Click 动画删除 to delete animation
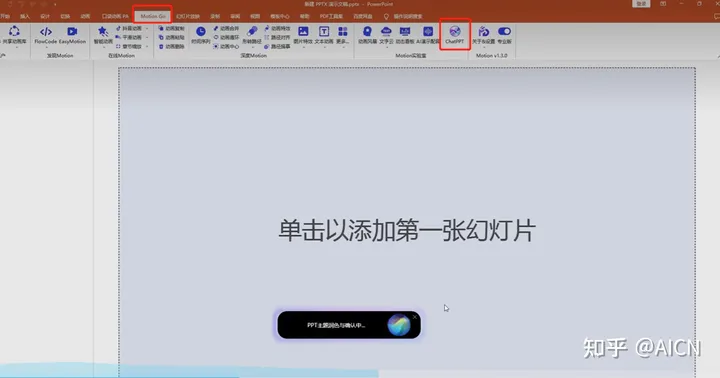This screenshot has height=378, width=720. point(171,46)
